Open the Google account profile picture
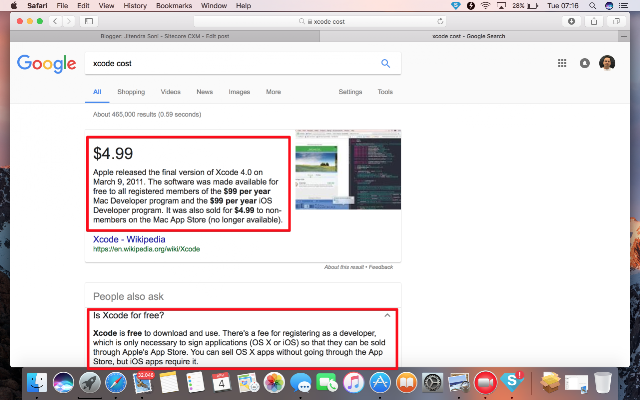The image size is (640, 400). (607, 63)
